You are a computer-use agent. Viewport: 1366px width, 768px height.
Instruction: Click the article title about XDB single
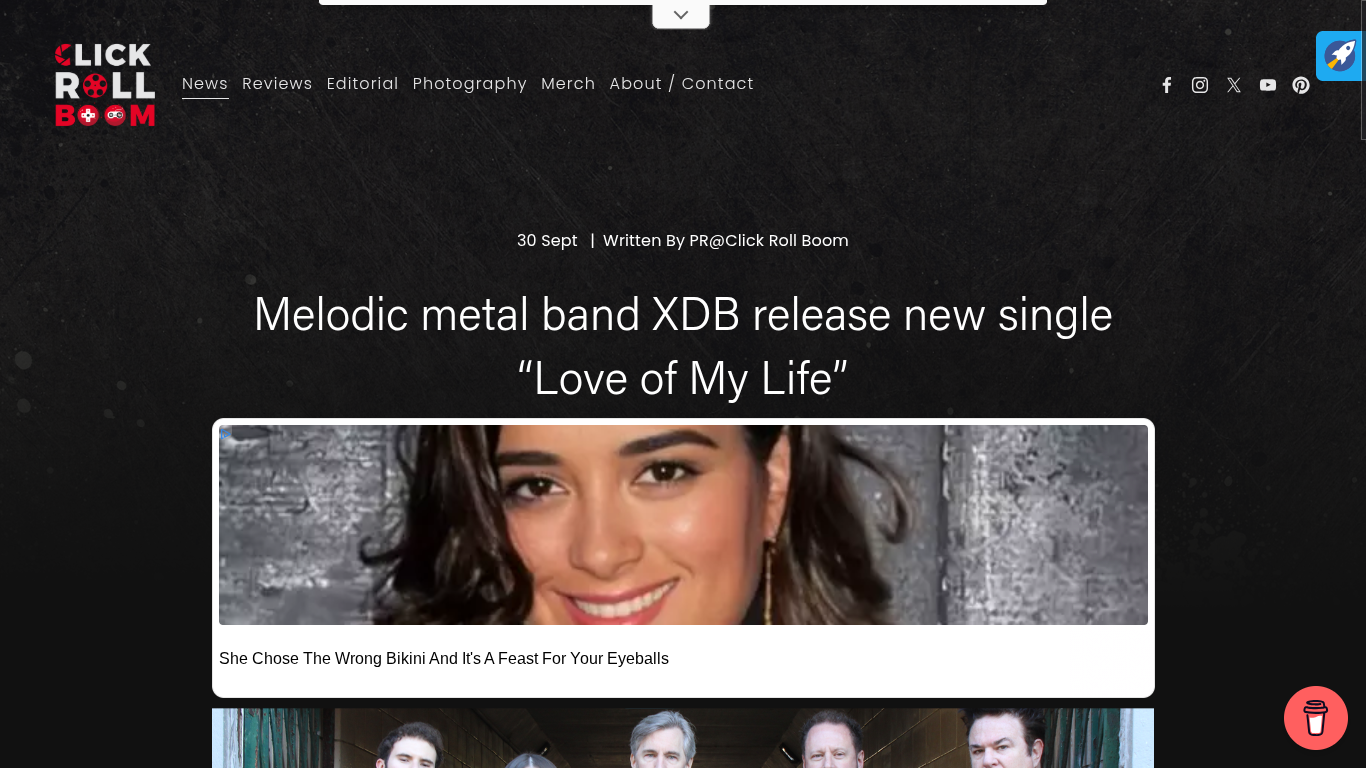point(683,346)
